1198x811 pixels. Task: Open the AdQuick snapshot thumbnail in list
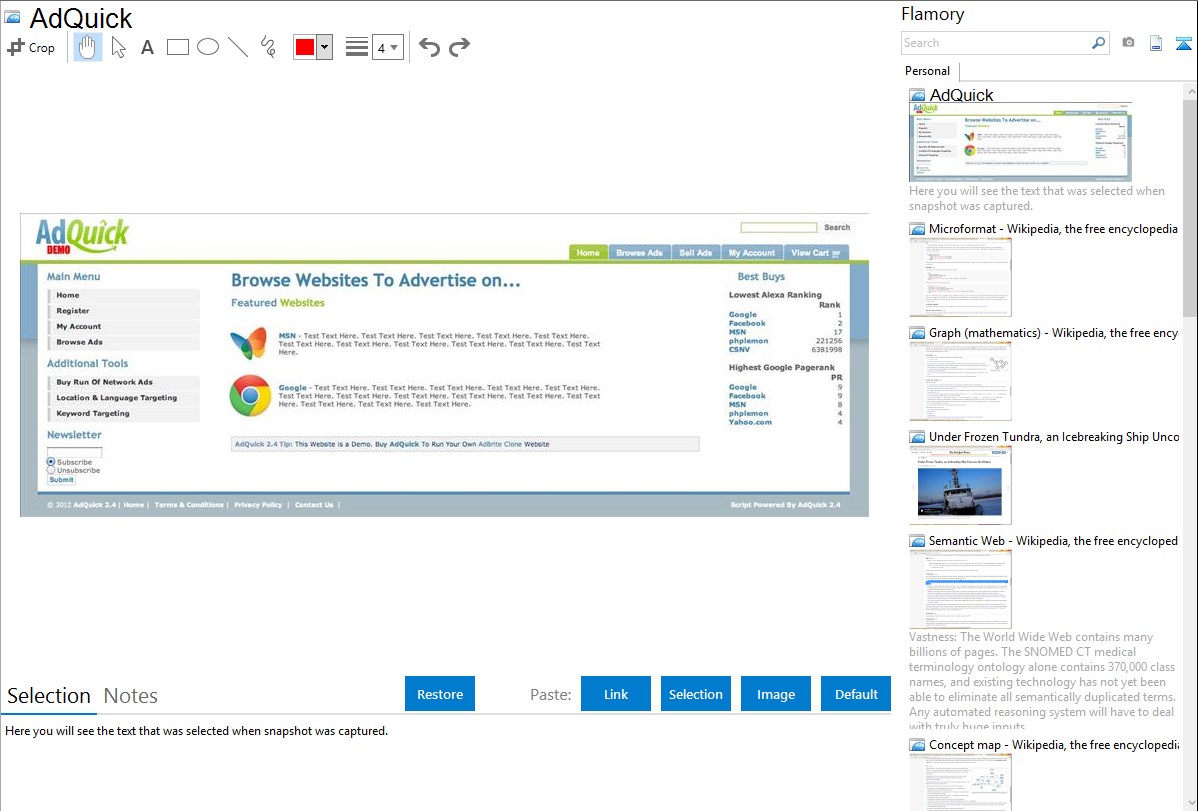(x=1020, y=142)
